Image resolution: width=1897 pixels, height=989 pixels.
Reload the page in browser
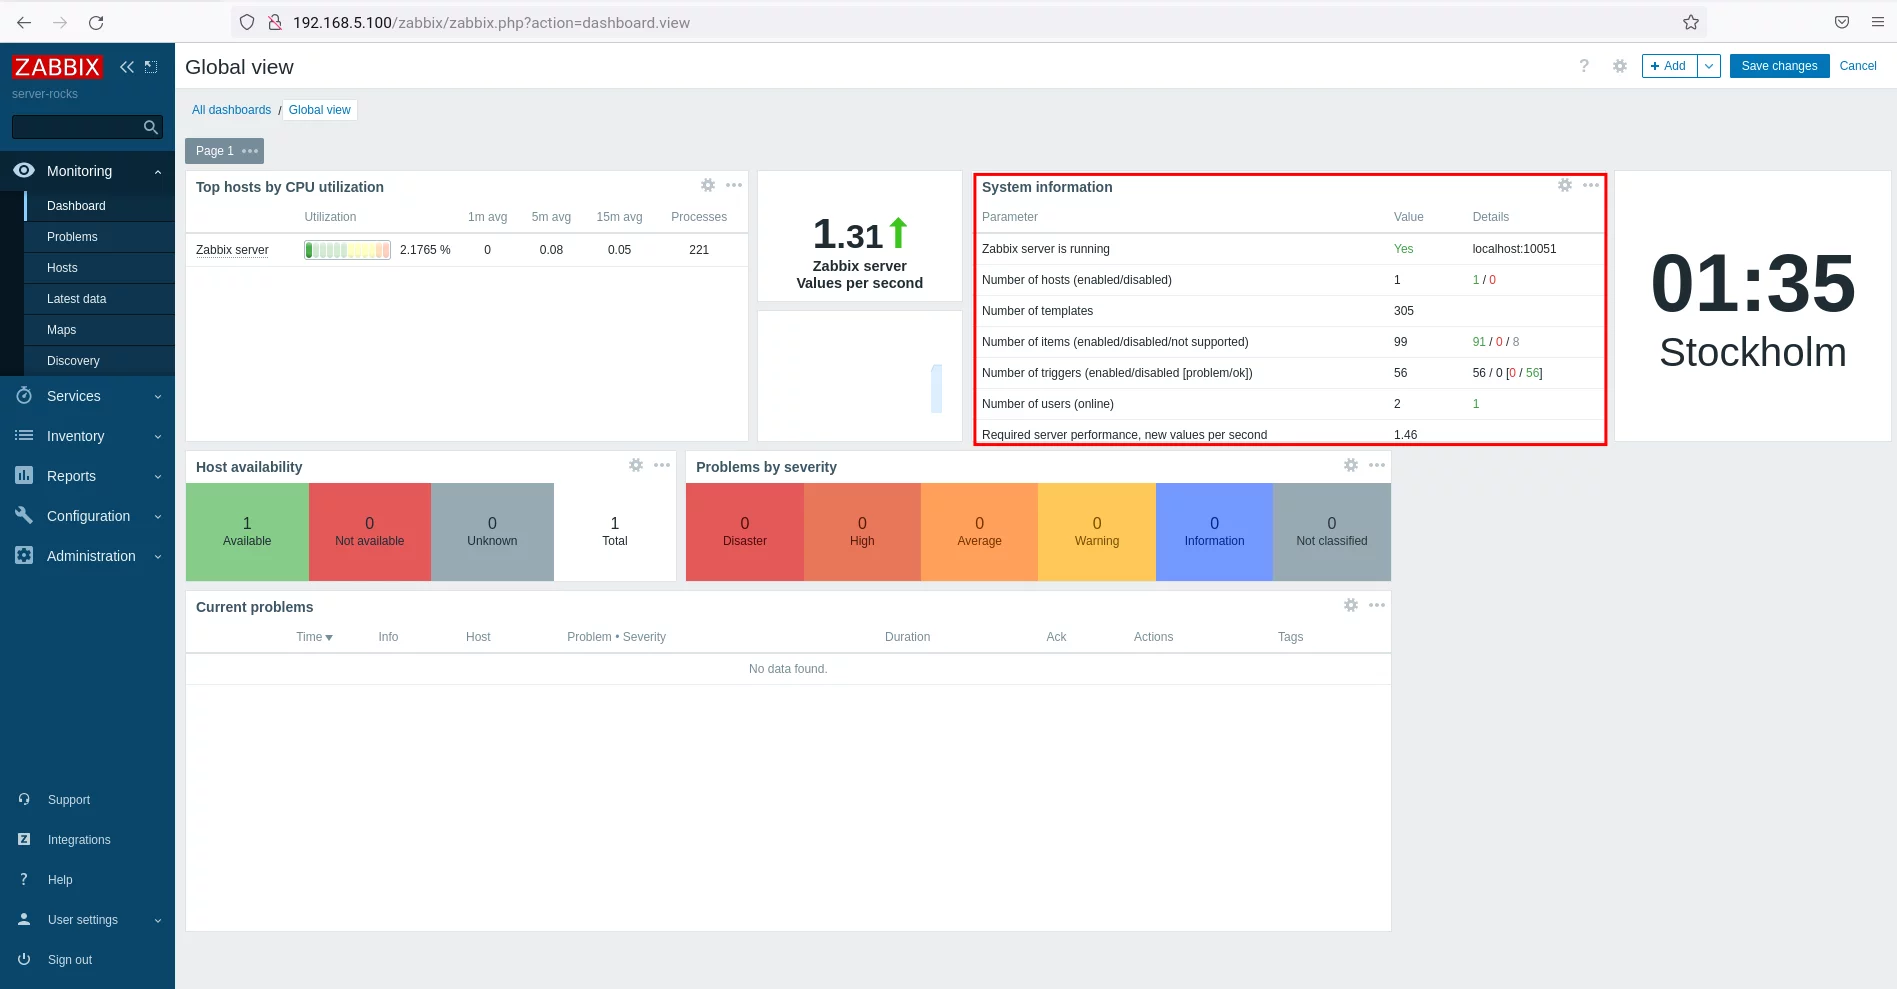coord(96,22)
